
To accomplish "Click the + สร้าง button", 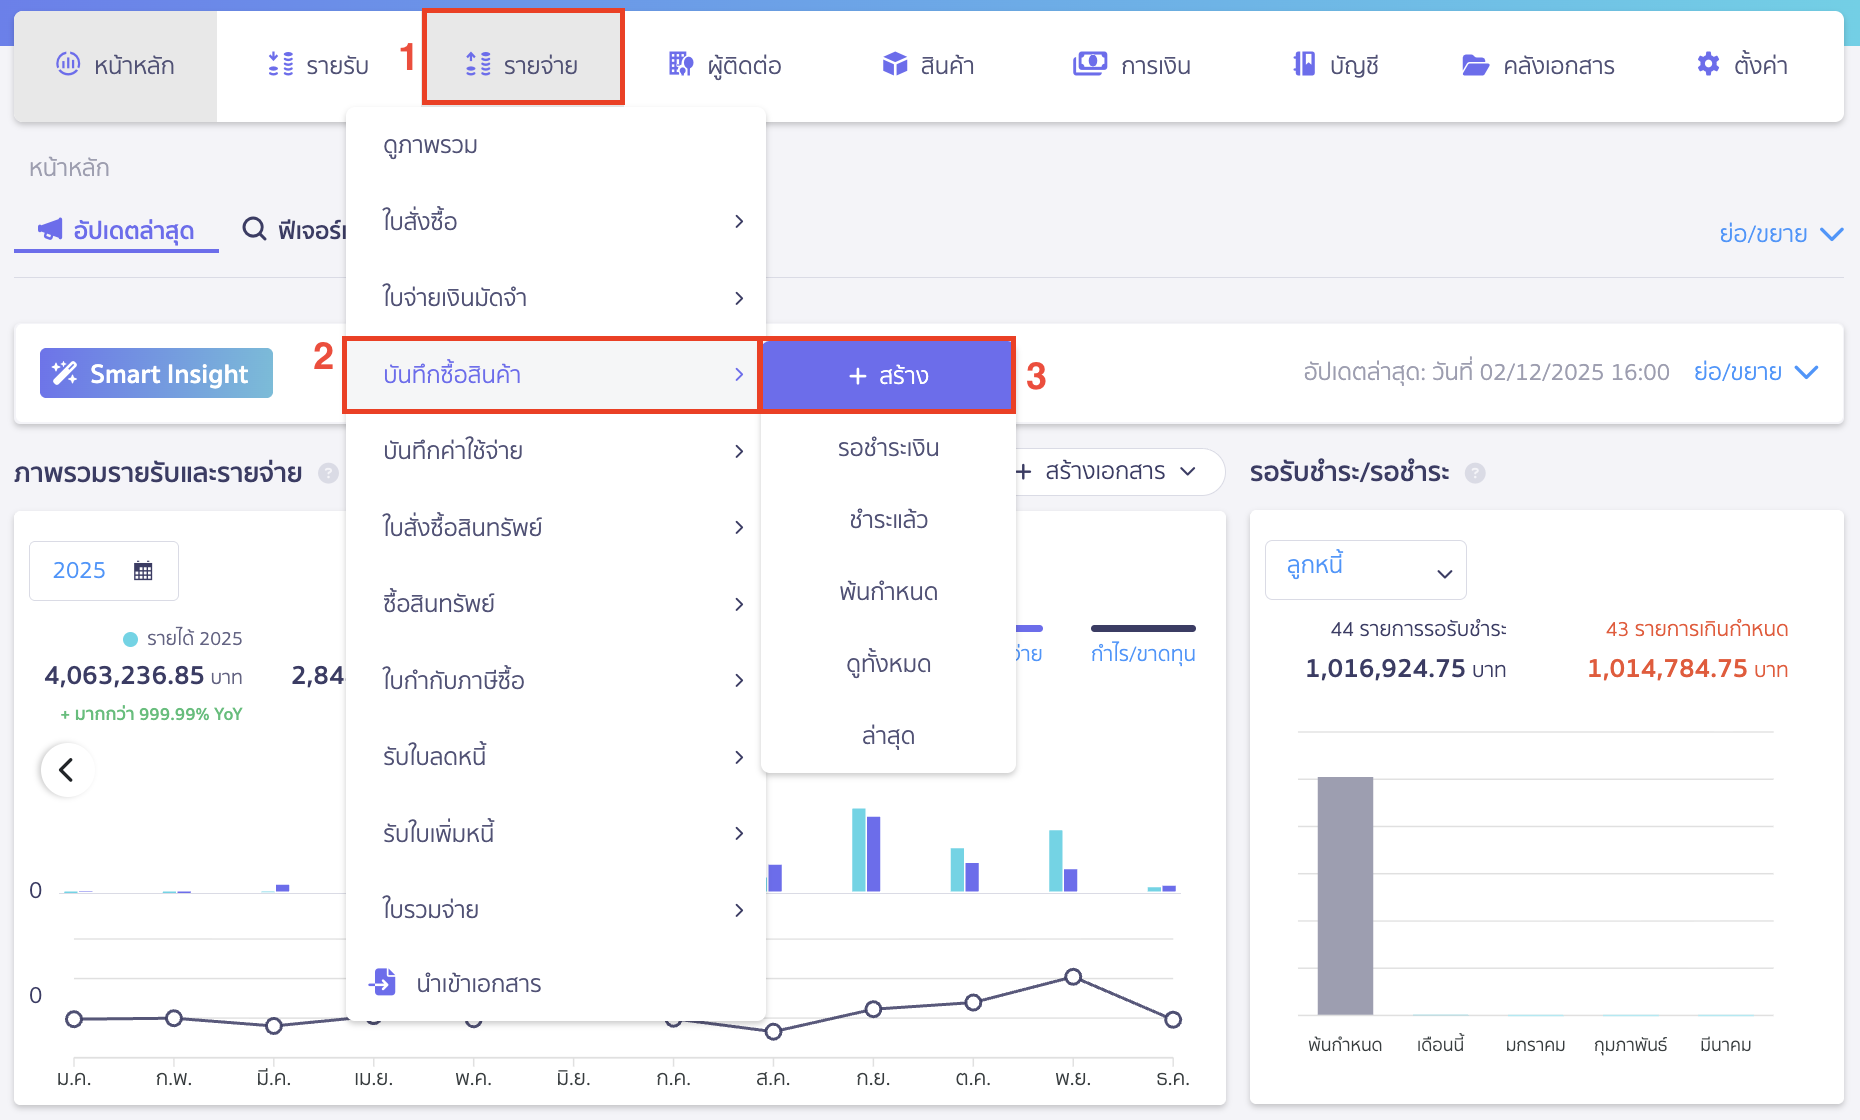I will coord(888,376).
